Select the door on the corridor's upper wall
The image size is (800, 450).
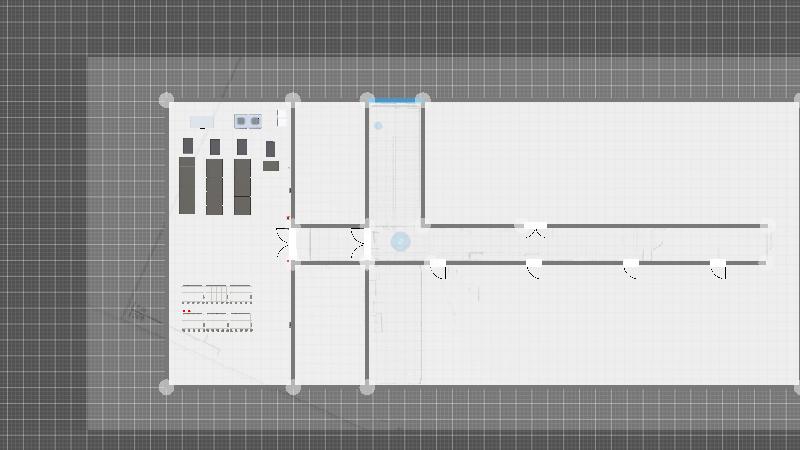(535, 231)
